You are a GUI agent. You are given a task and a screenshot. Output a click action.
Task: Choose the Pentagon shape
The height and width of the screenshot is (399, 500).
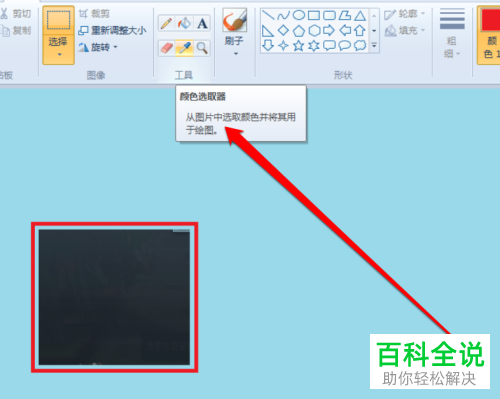(299, 31)
